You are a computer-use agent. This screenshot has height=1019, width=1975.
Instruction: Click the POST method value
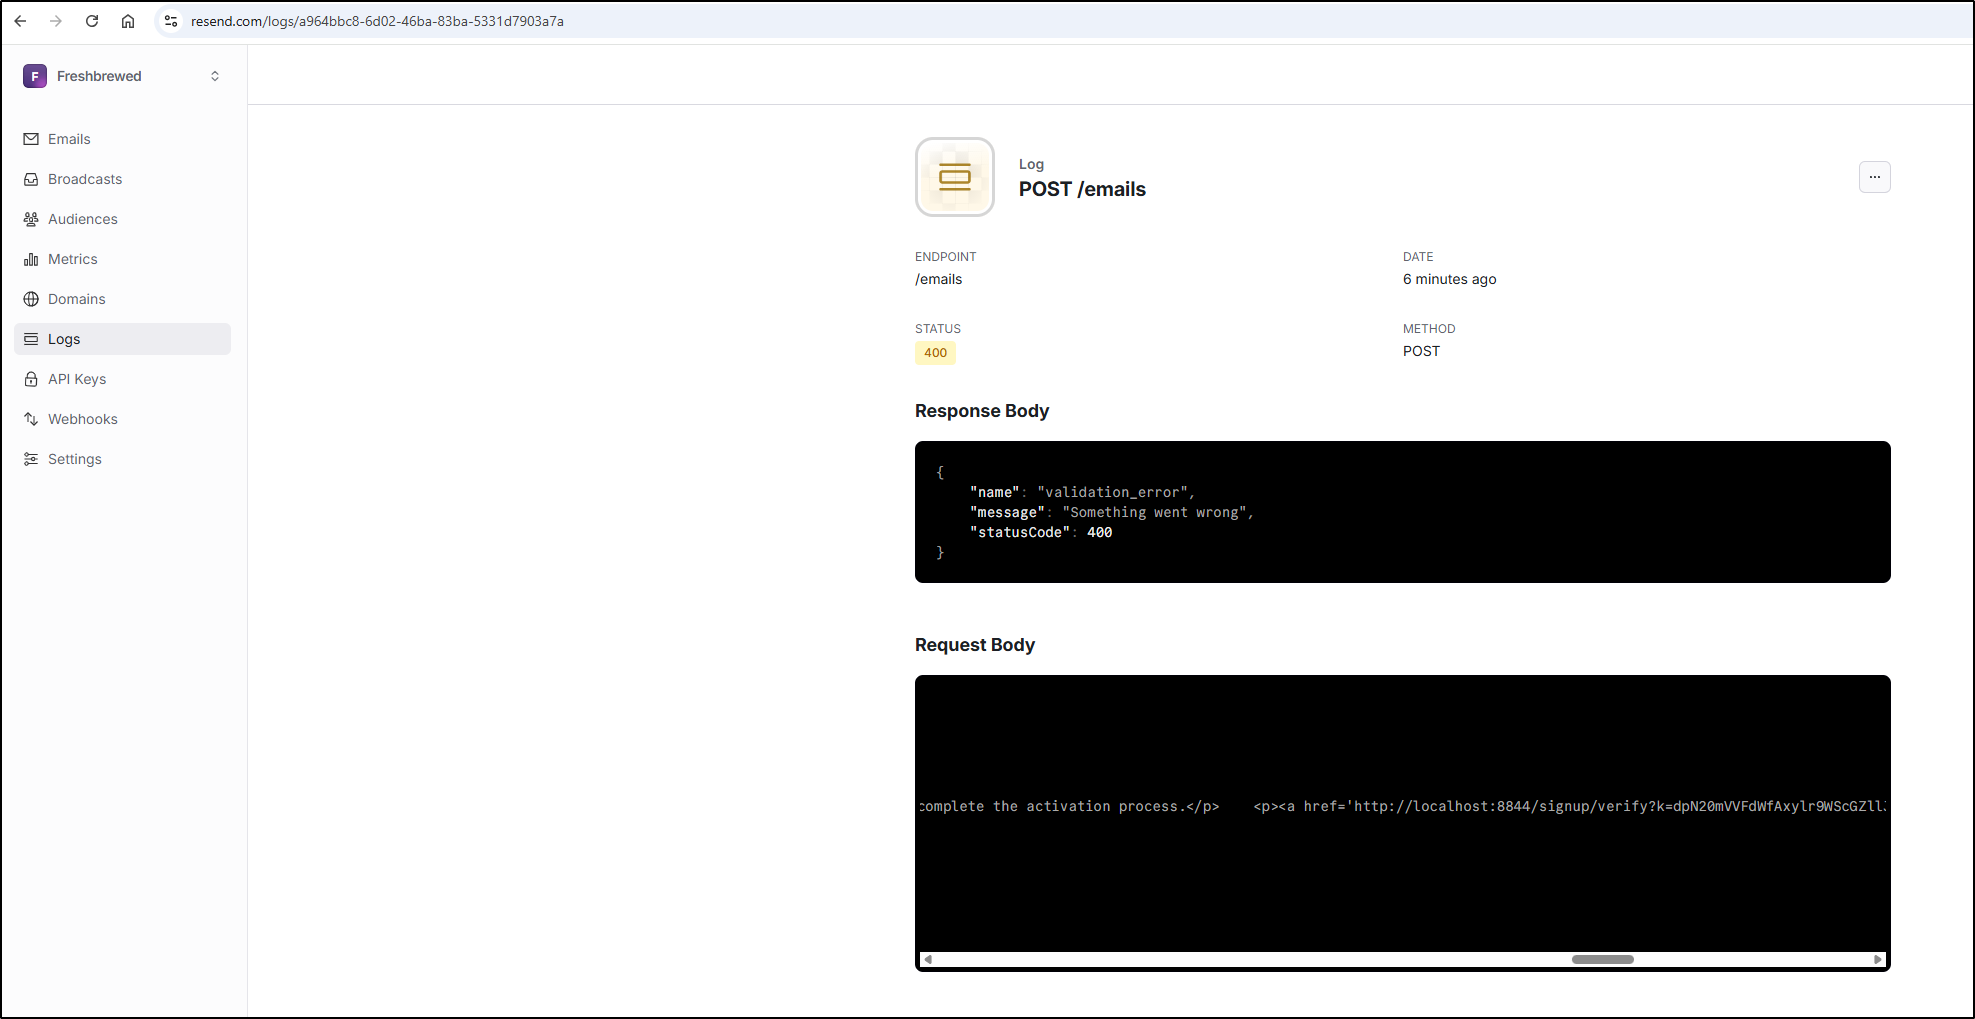coord(1421,351)
